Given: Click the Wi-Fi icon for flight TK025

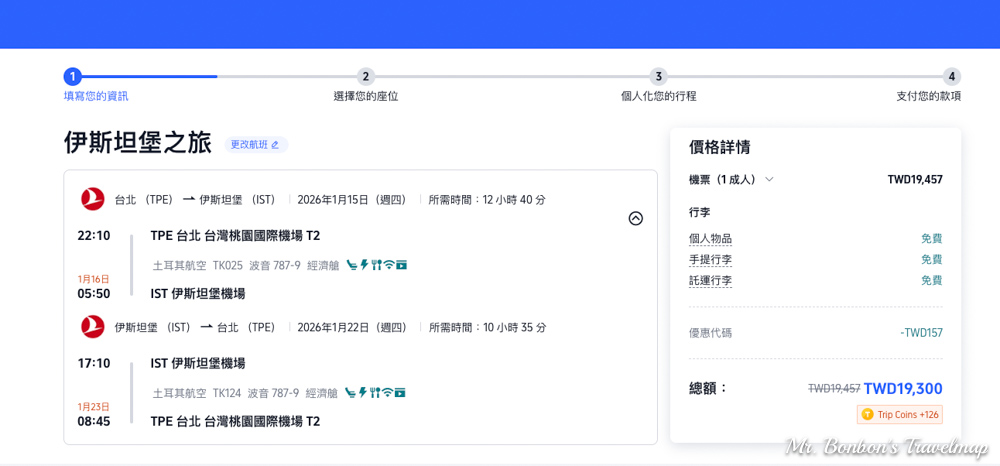Looking at the screenshot, I should pyautogui.click(x=388, y=265).
